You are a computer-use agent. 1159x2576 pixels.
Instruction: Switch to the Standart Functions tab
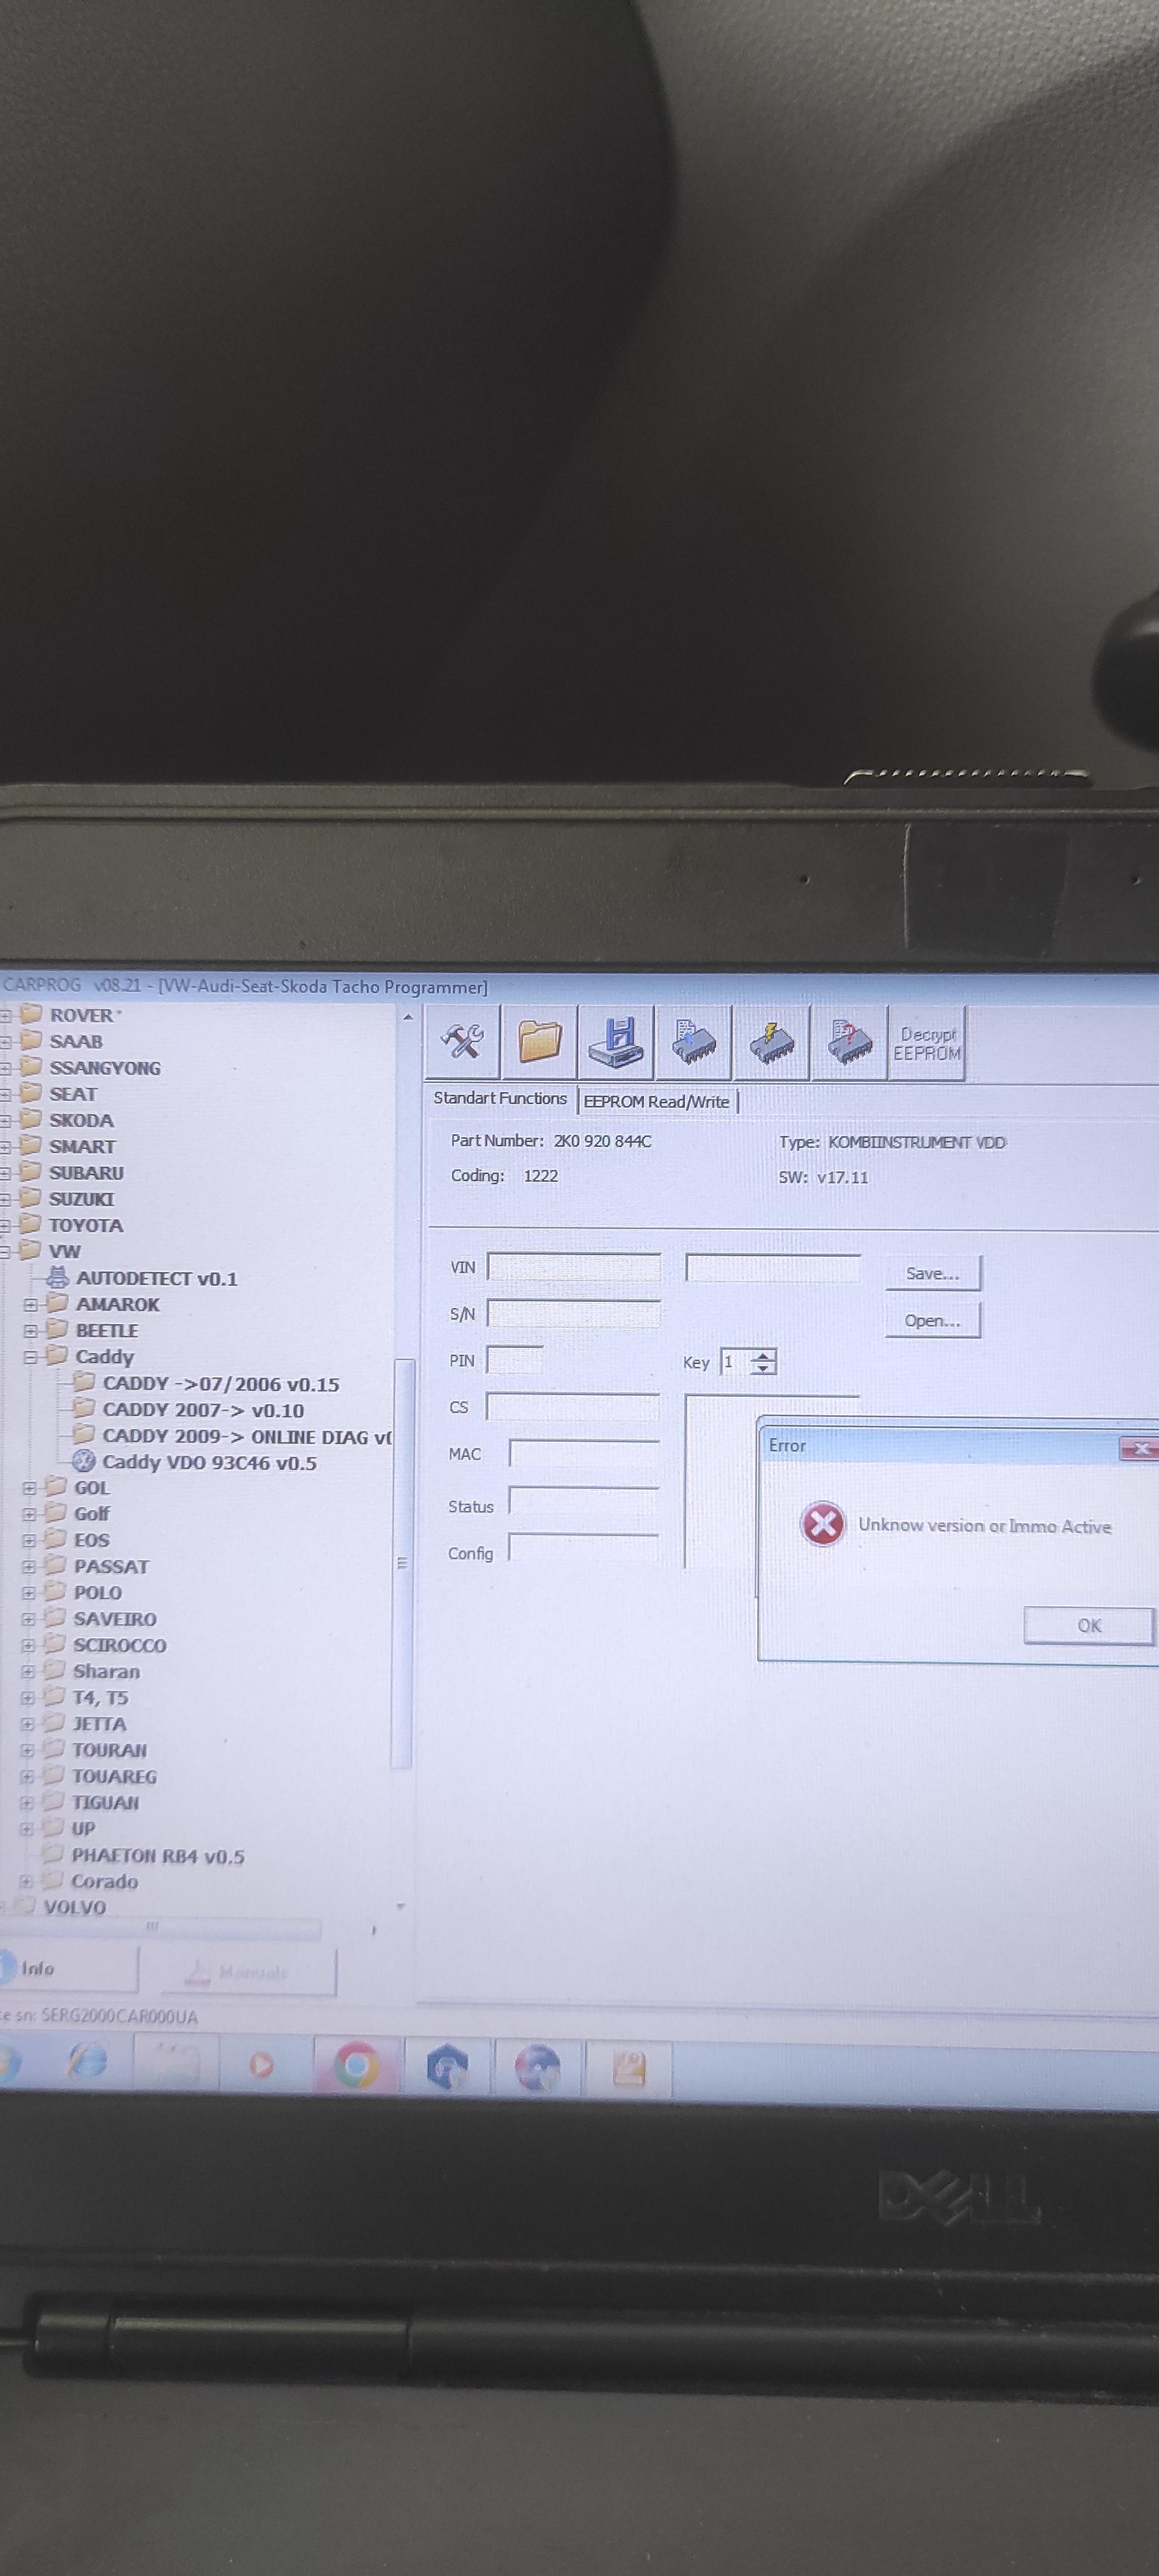(x=500, y=1098)
